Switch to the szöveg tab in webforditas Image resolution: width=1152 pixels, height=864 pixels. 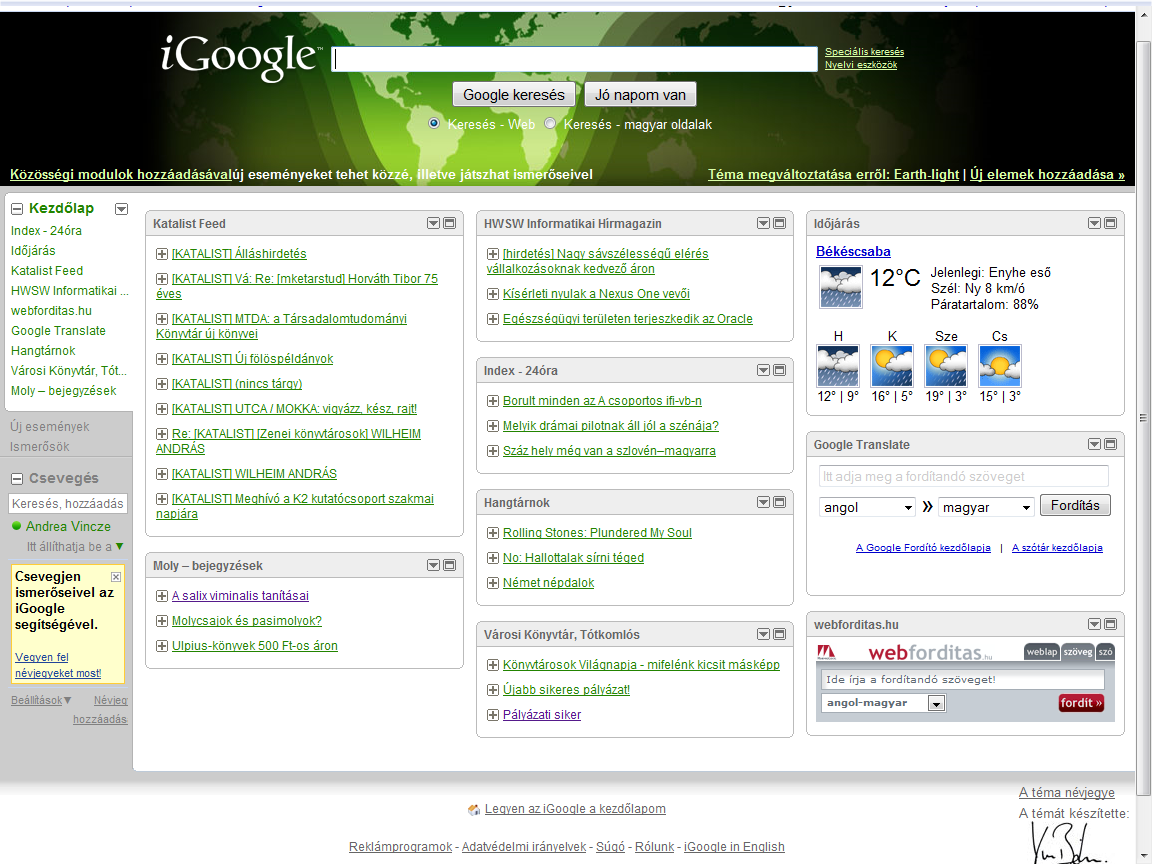(x=1078, y=652)
